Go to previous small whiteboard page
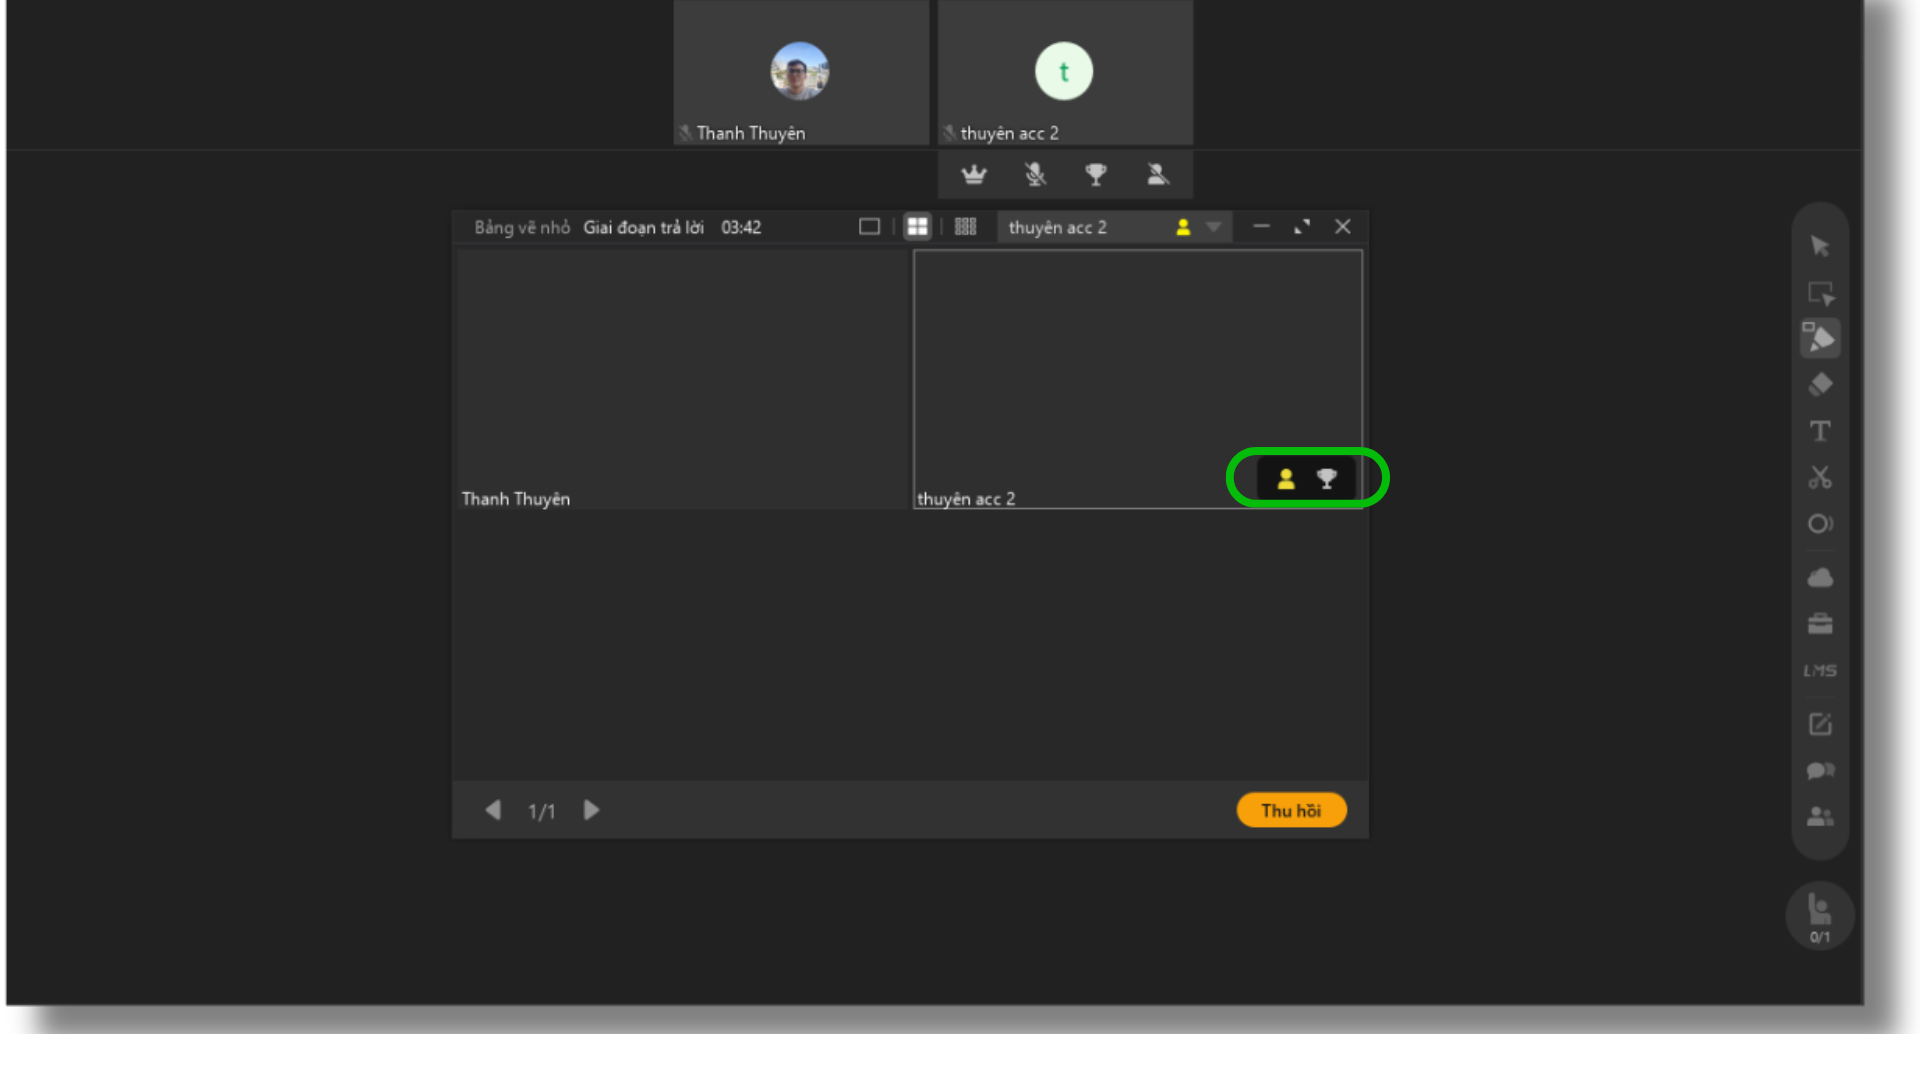Screen dimensions: 1920x1080 [x=493, y=810]
